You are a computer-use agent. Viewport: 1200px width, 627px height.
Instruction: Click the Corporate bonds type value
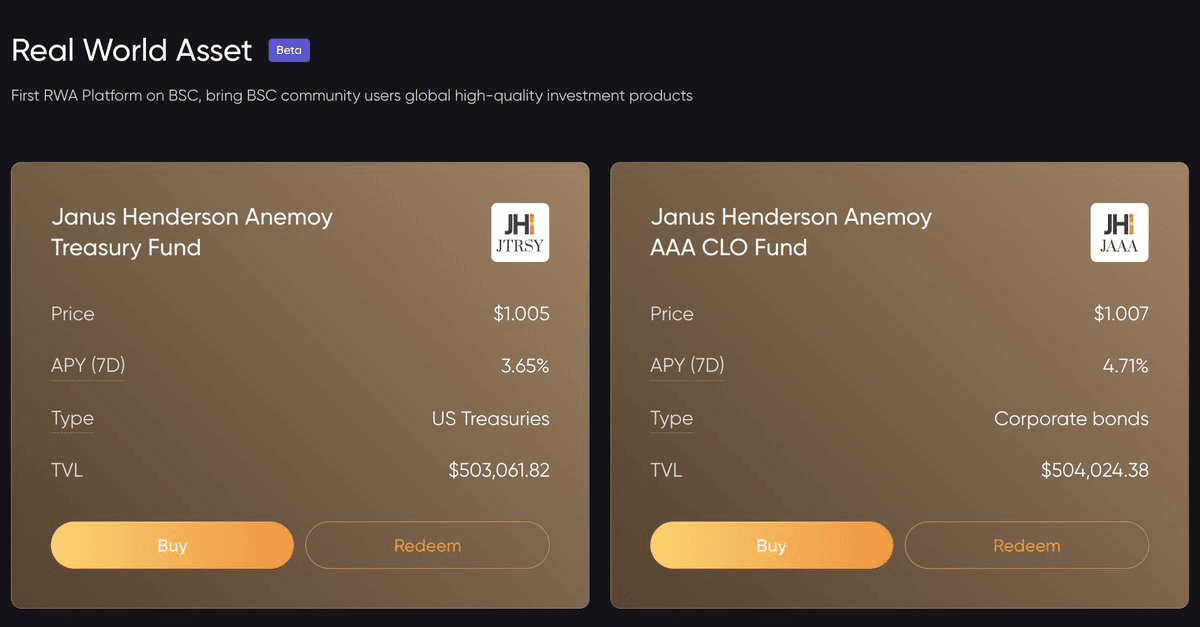1071,419
